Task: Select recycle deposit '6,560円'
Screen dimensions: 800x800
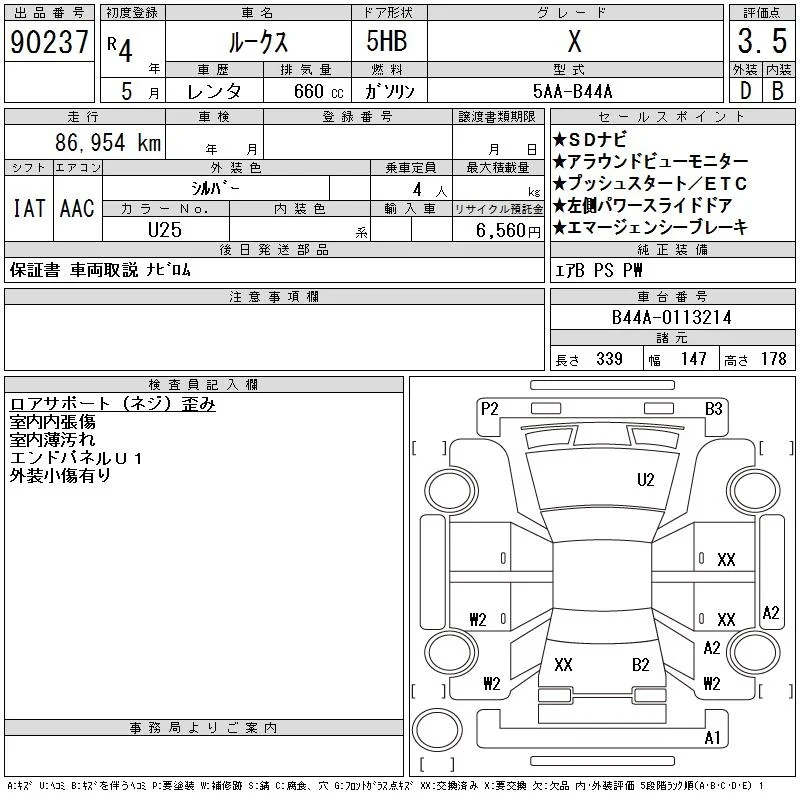Action: [508, 231]
